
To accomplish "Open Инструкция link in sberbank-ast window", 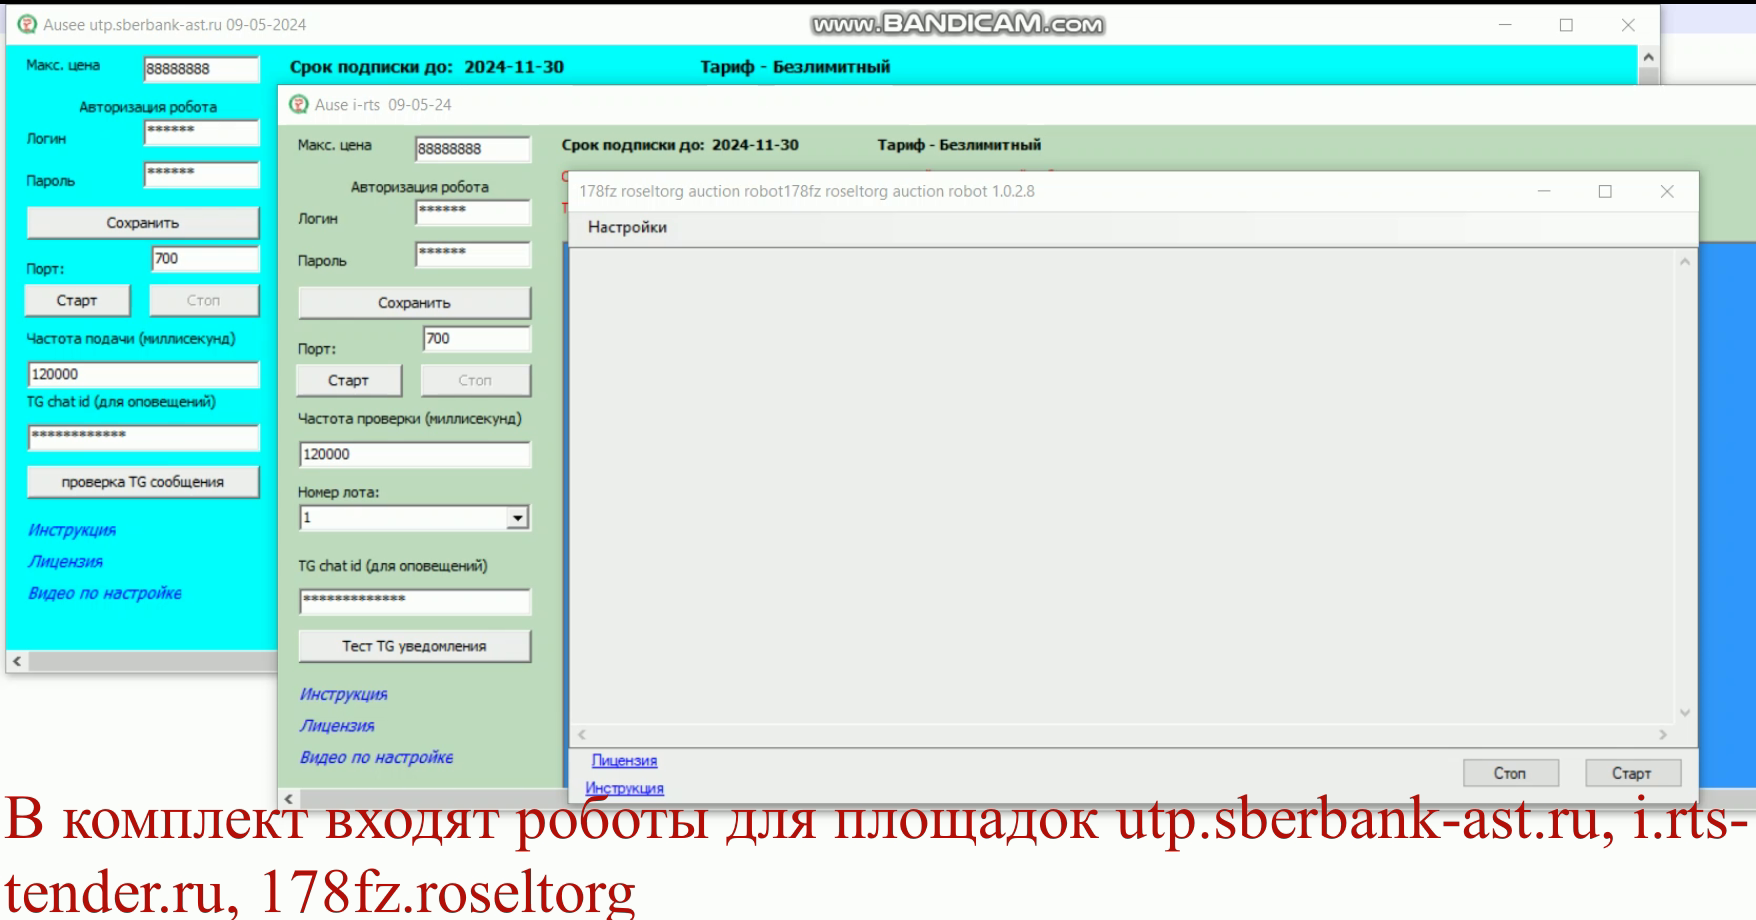I will point(72,530).
